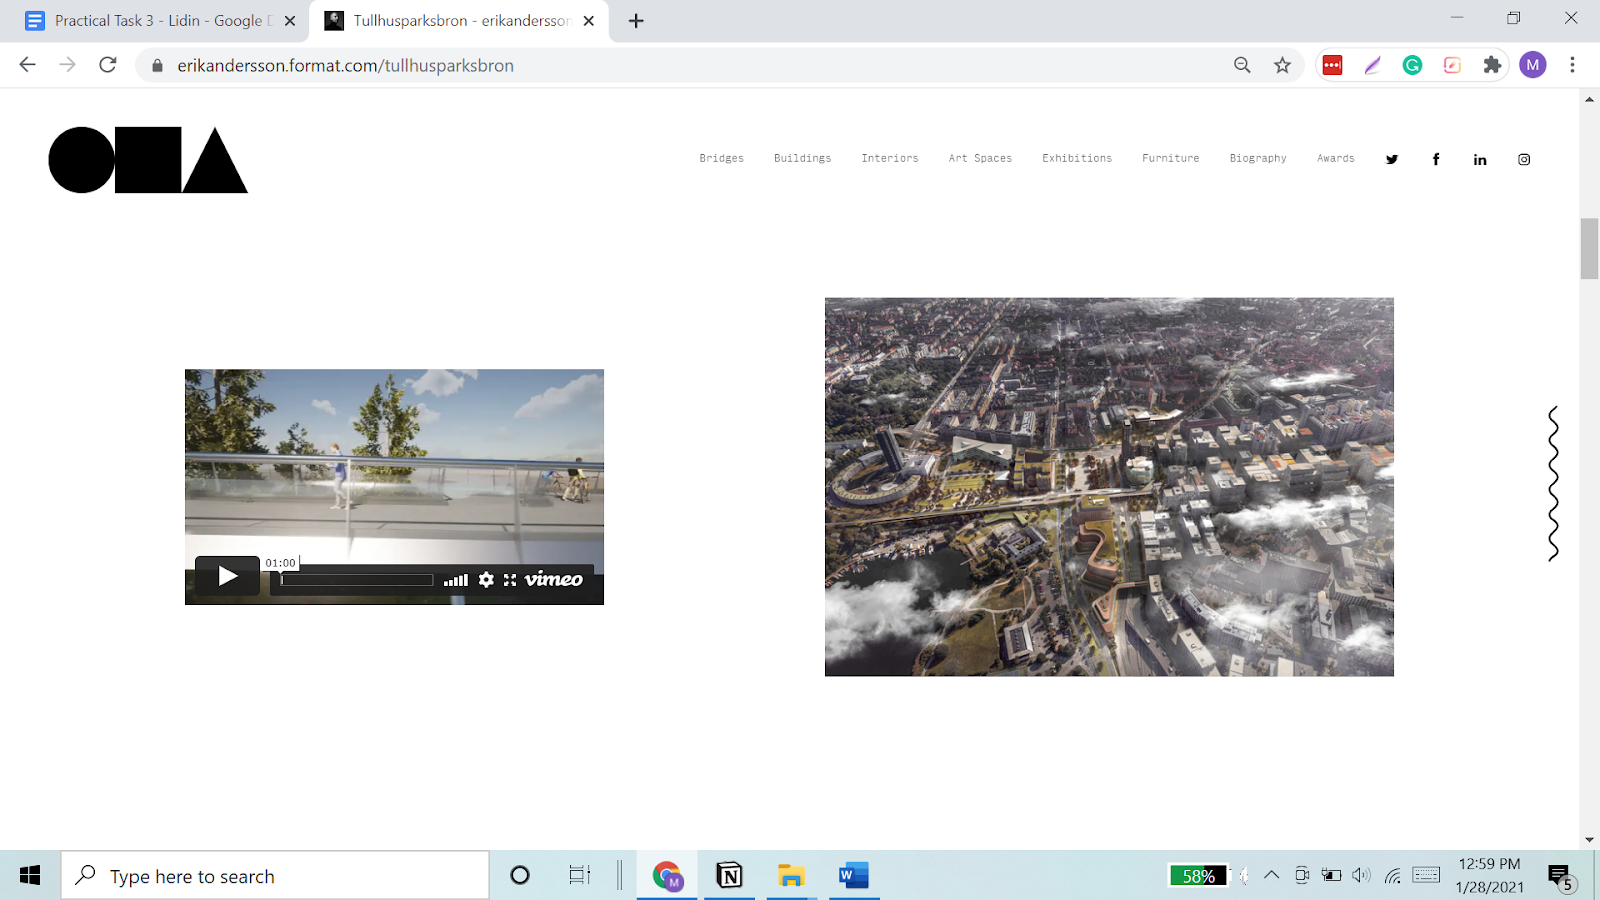Click the address bar URL

click(345, 65)
